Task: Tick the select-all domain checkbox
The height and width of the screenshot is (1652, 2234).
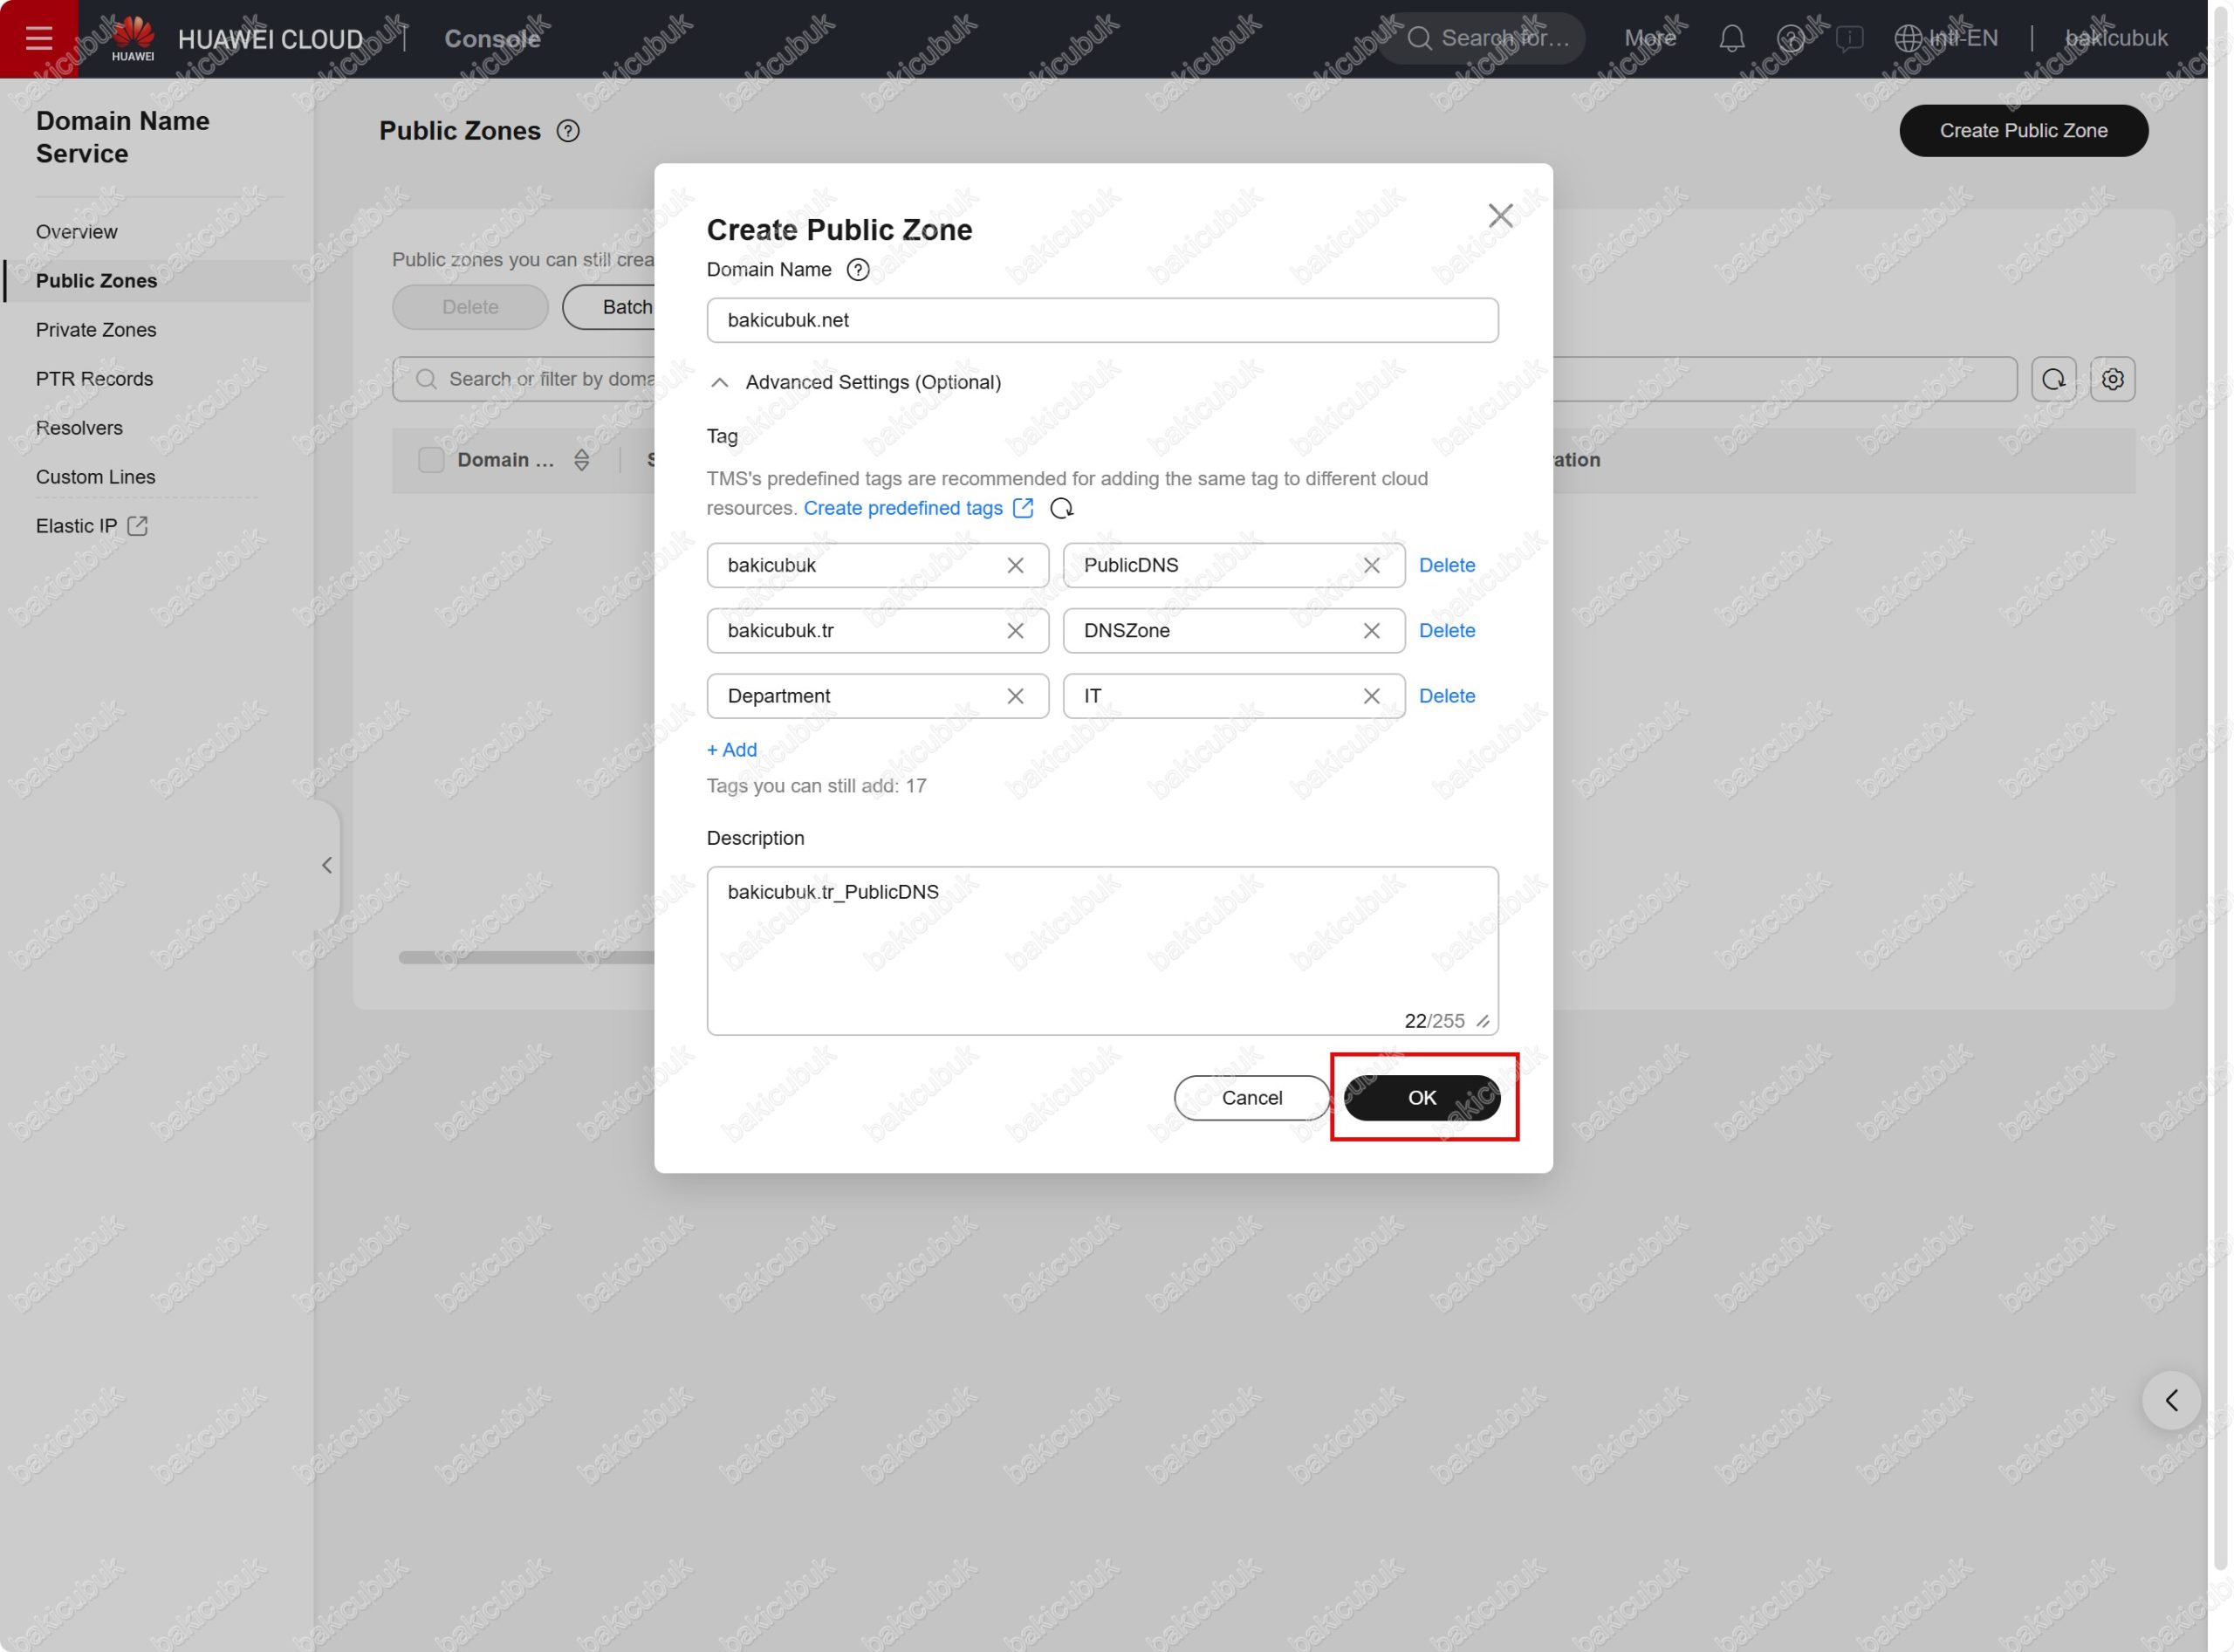Action: (x=431, y=460)
